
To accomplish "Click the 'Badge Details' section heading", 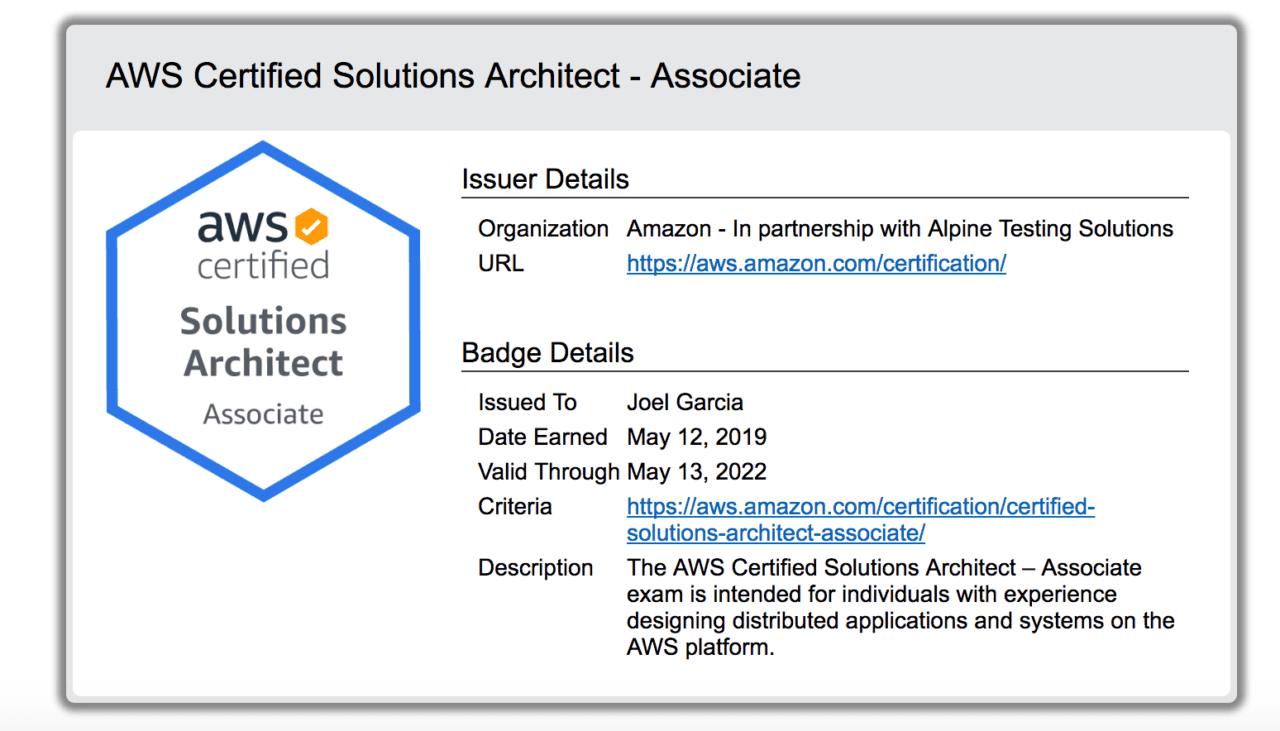I will (x=547, y=353).
